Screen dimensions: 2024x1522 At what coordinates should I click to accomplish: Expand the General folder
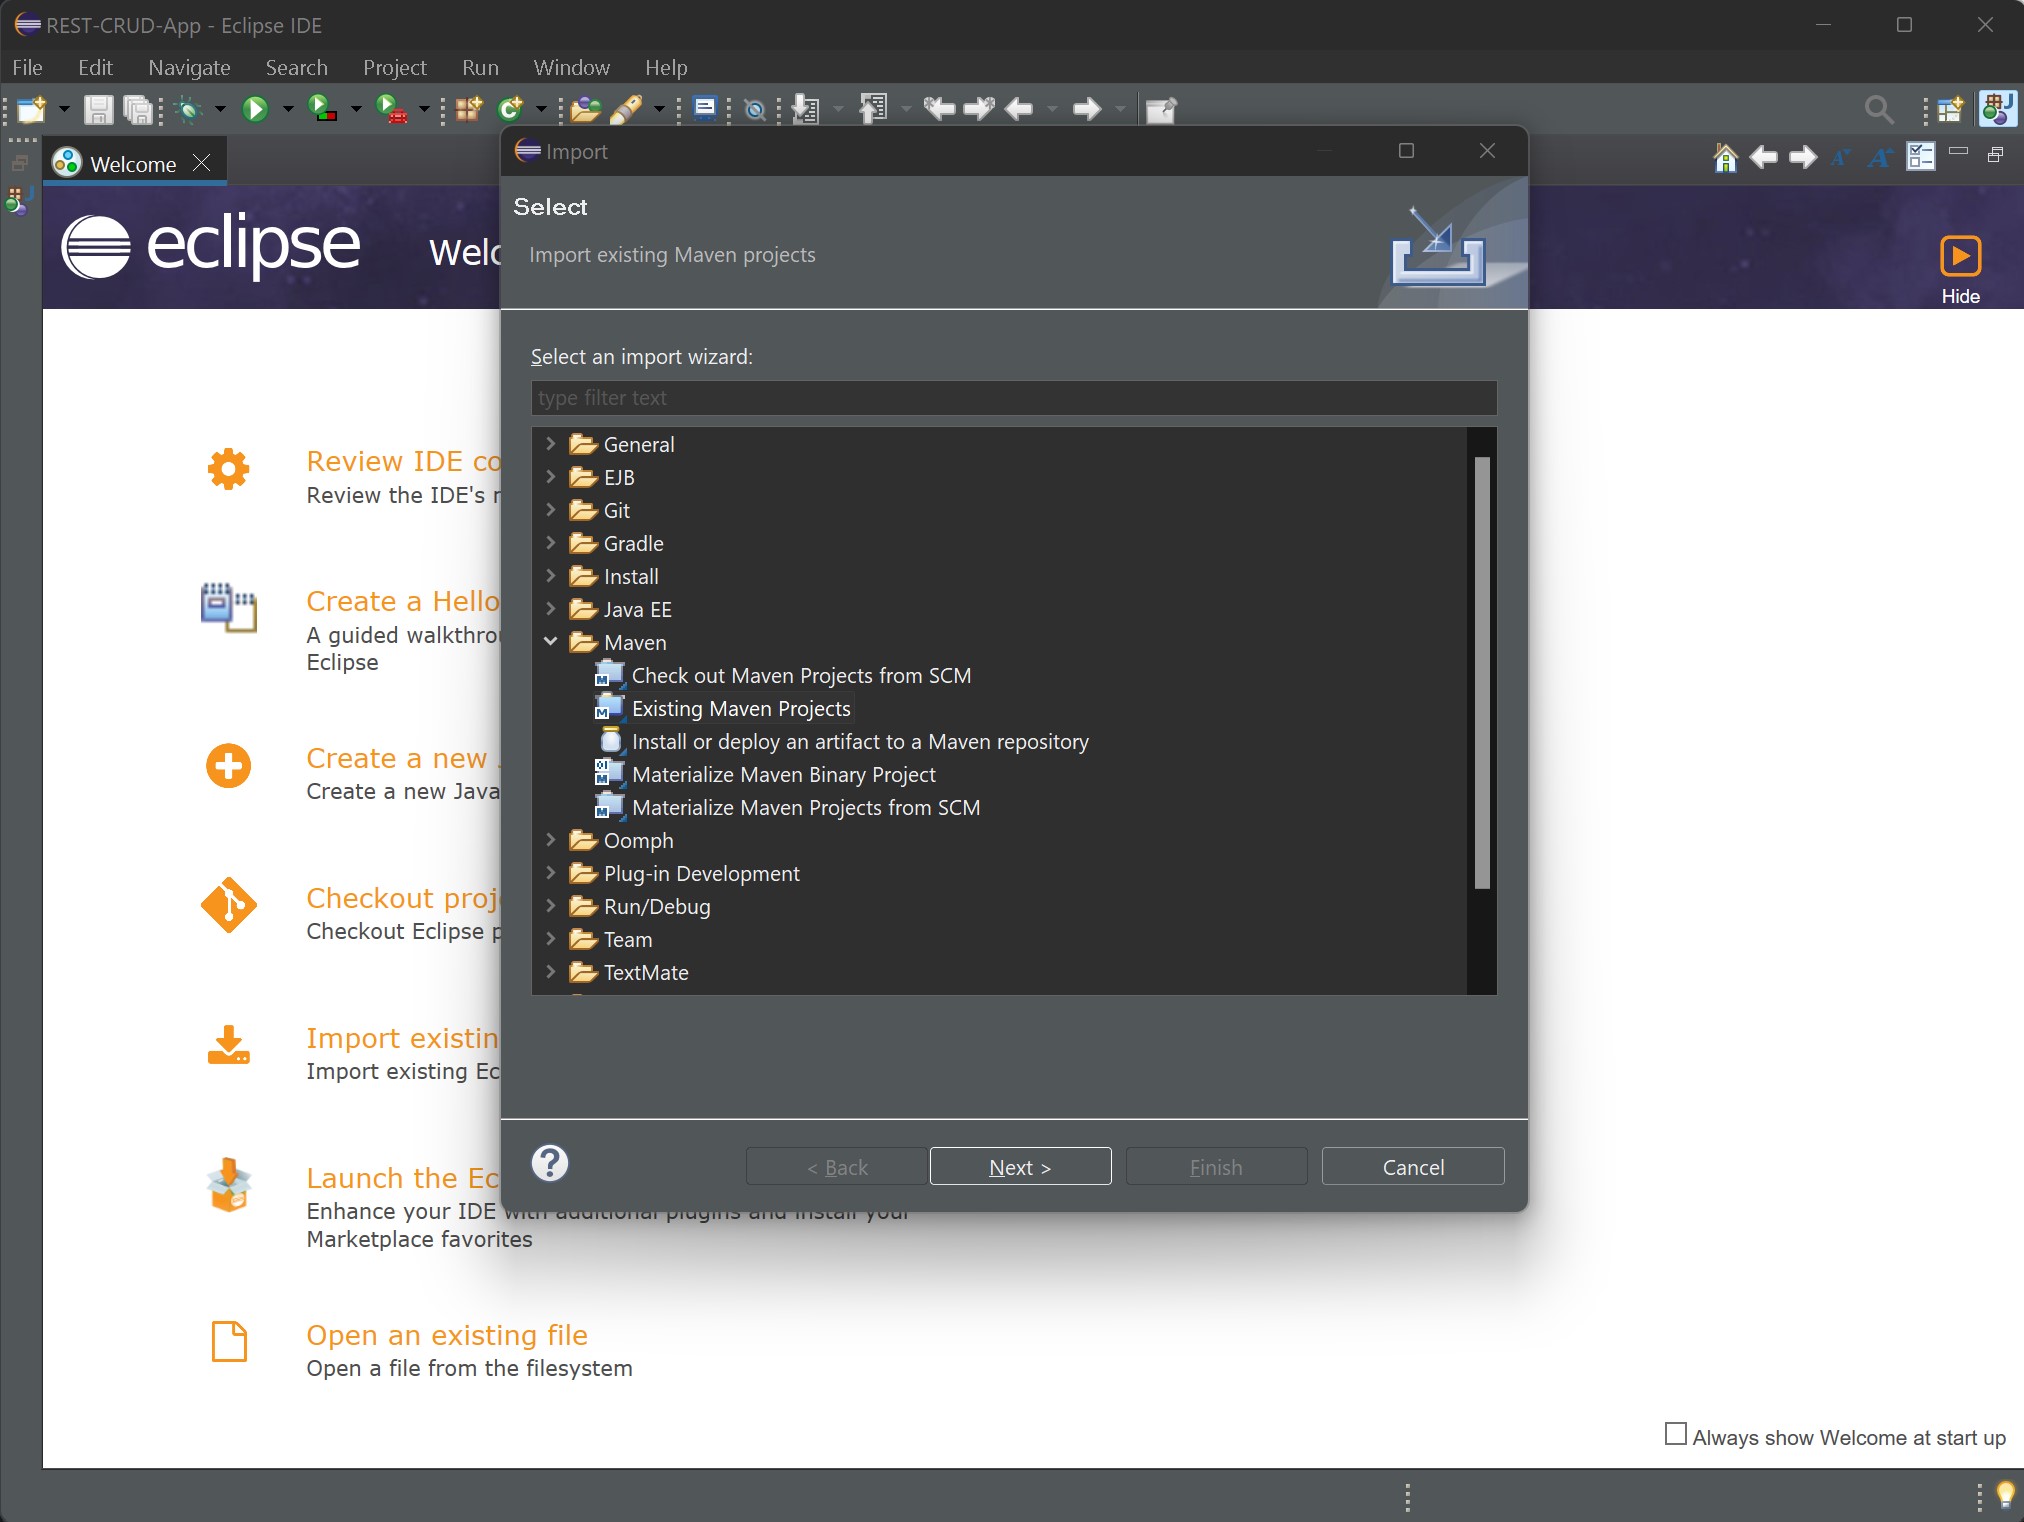point(550,443)
